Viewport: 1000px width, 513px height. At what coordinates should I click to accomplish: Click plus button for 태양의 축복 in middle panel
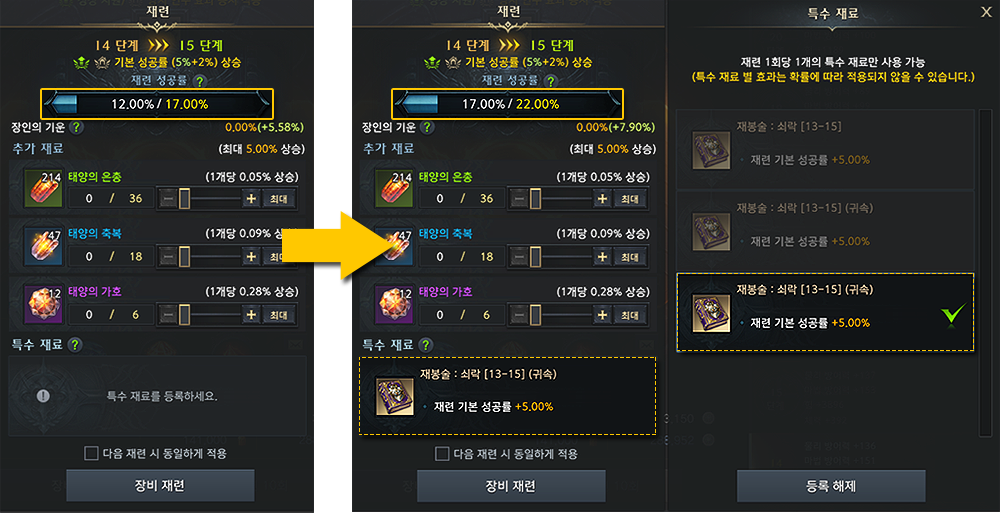[601, 256]
